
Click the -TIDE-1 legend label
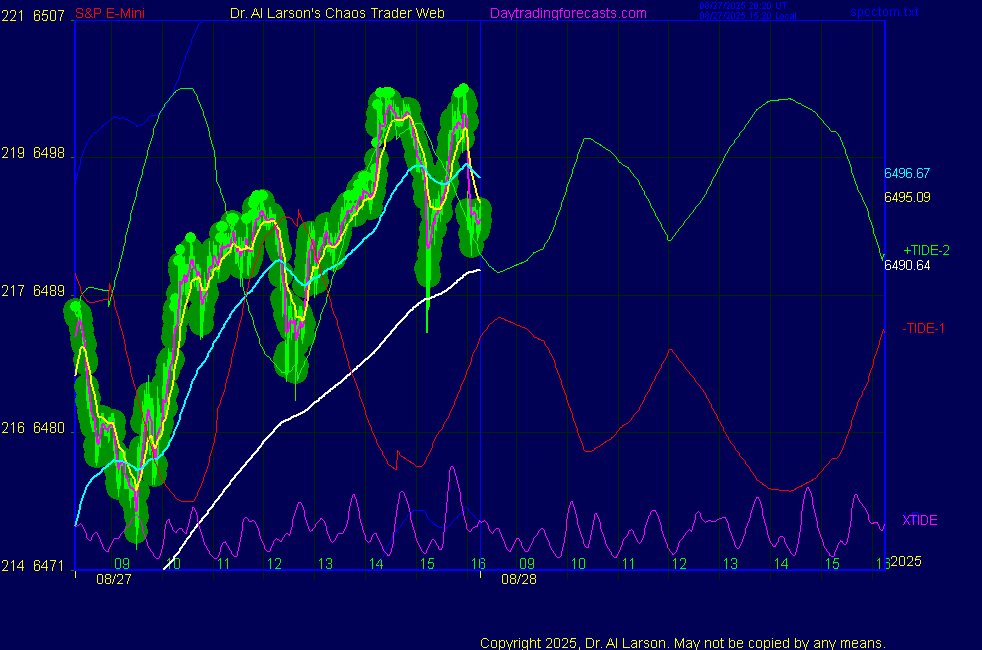pos(923,328)
